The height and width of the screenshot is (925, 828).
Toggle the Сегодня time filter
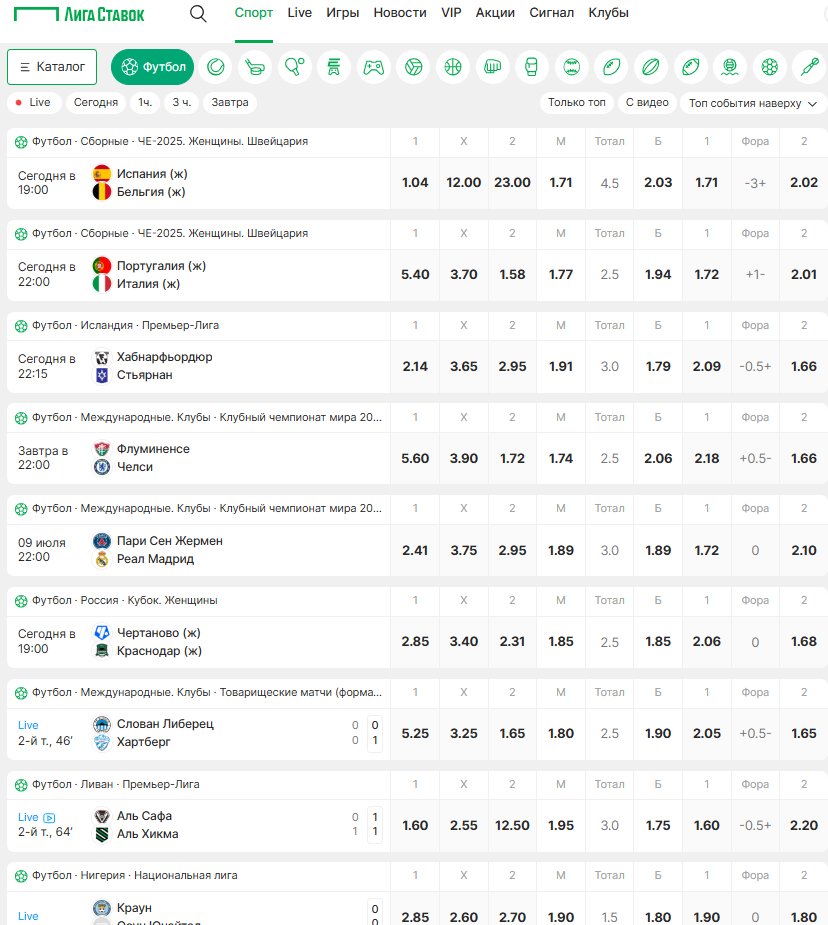(96, 102)
